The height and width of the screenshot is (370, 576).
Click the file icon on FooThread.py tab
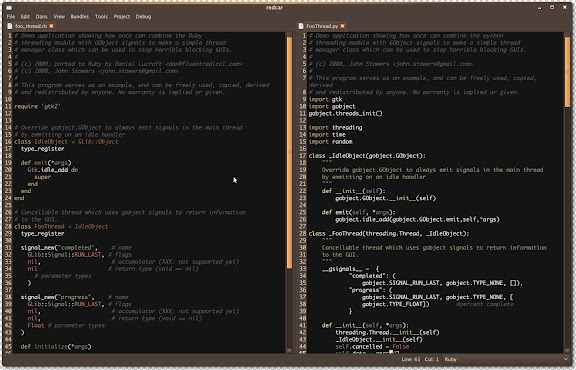tap(301, 26)
